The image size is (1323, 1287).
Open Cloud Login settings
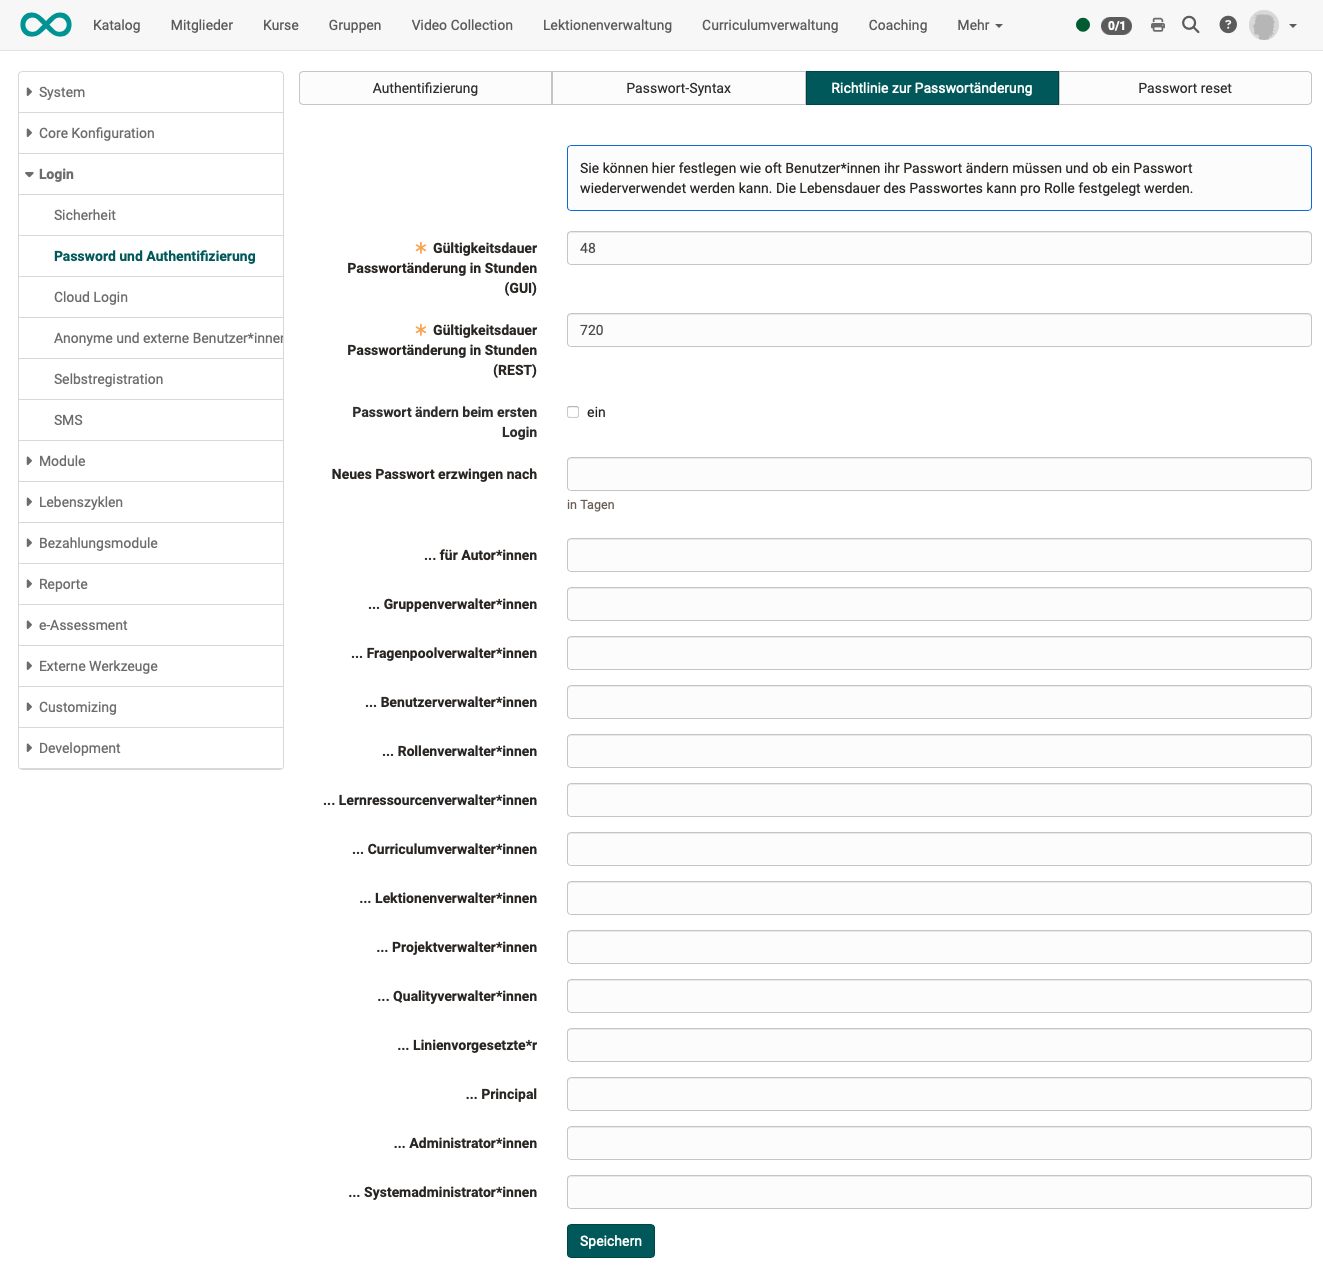[x=151, y=297]
